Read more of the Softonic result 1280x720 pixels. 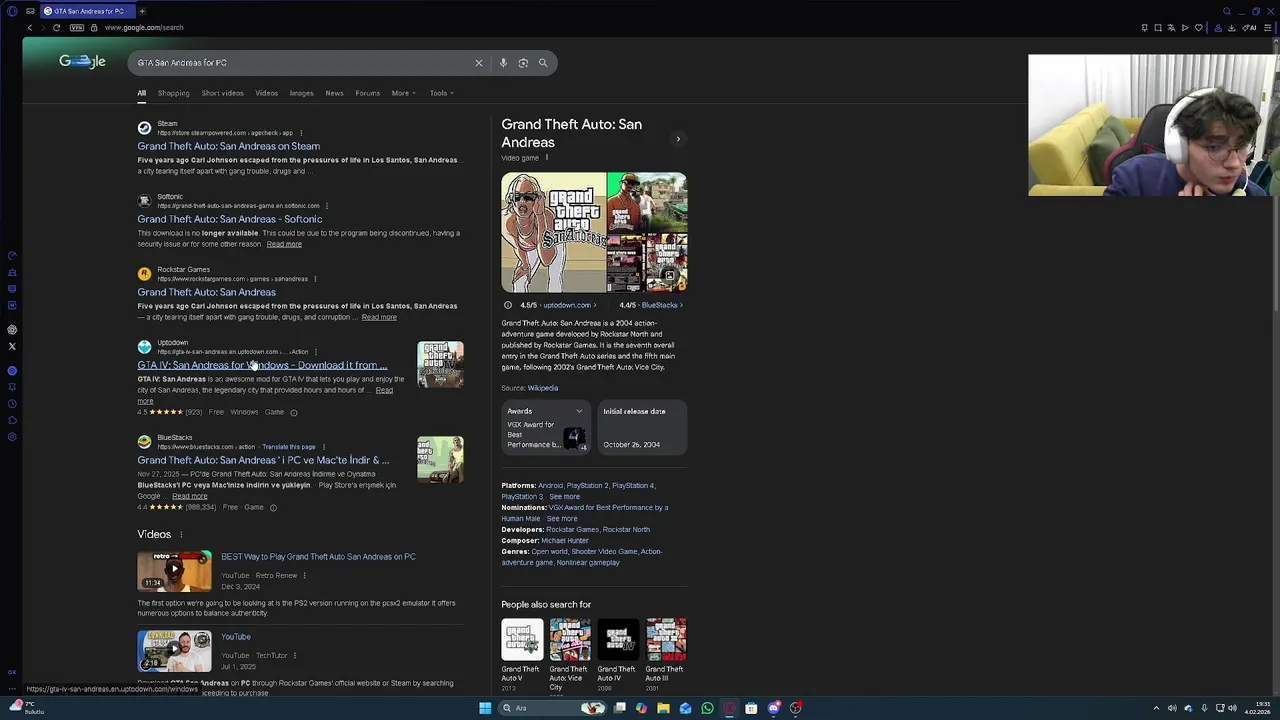coord(284,244)
